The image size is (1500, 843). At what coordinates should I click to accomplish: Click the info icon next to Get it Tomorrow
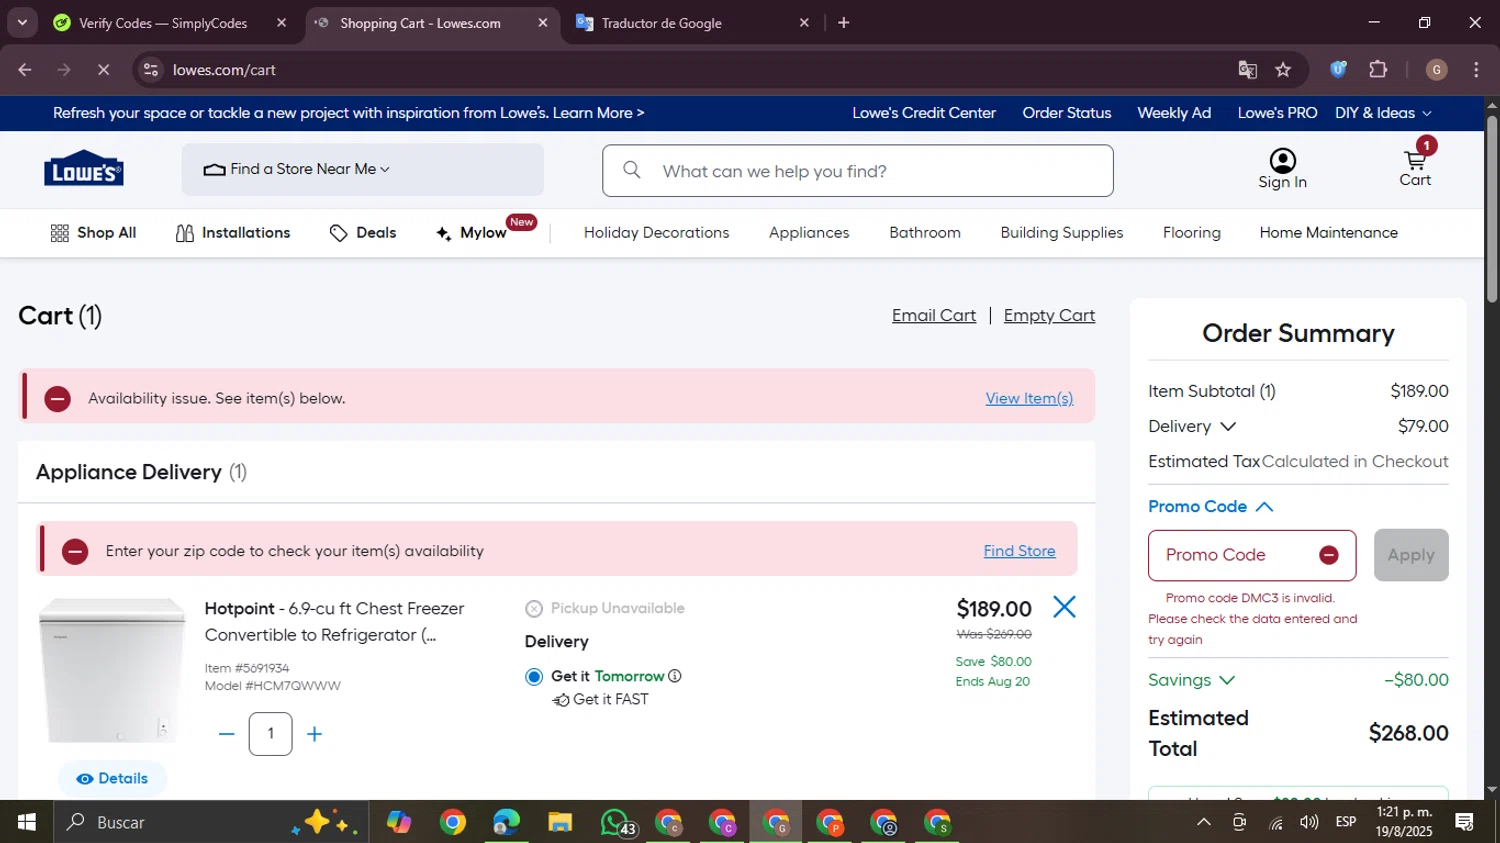point(675,676)
